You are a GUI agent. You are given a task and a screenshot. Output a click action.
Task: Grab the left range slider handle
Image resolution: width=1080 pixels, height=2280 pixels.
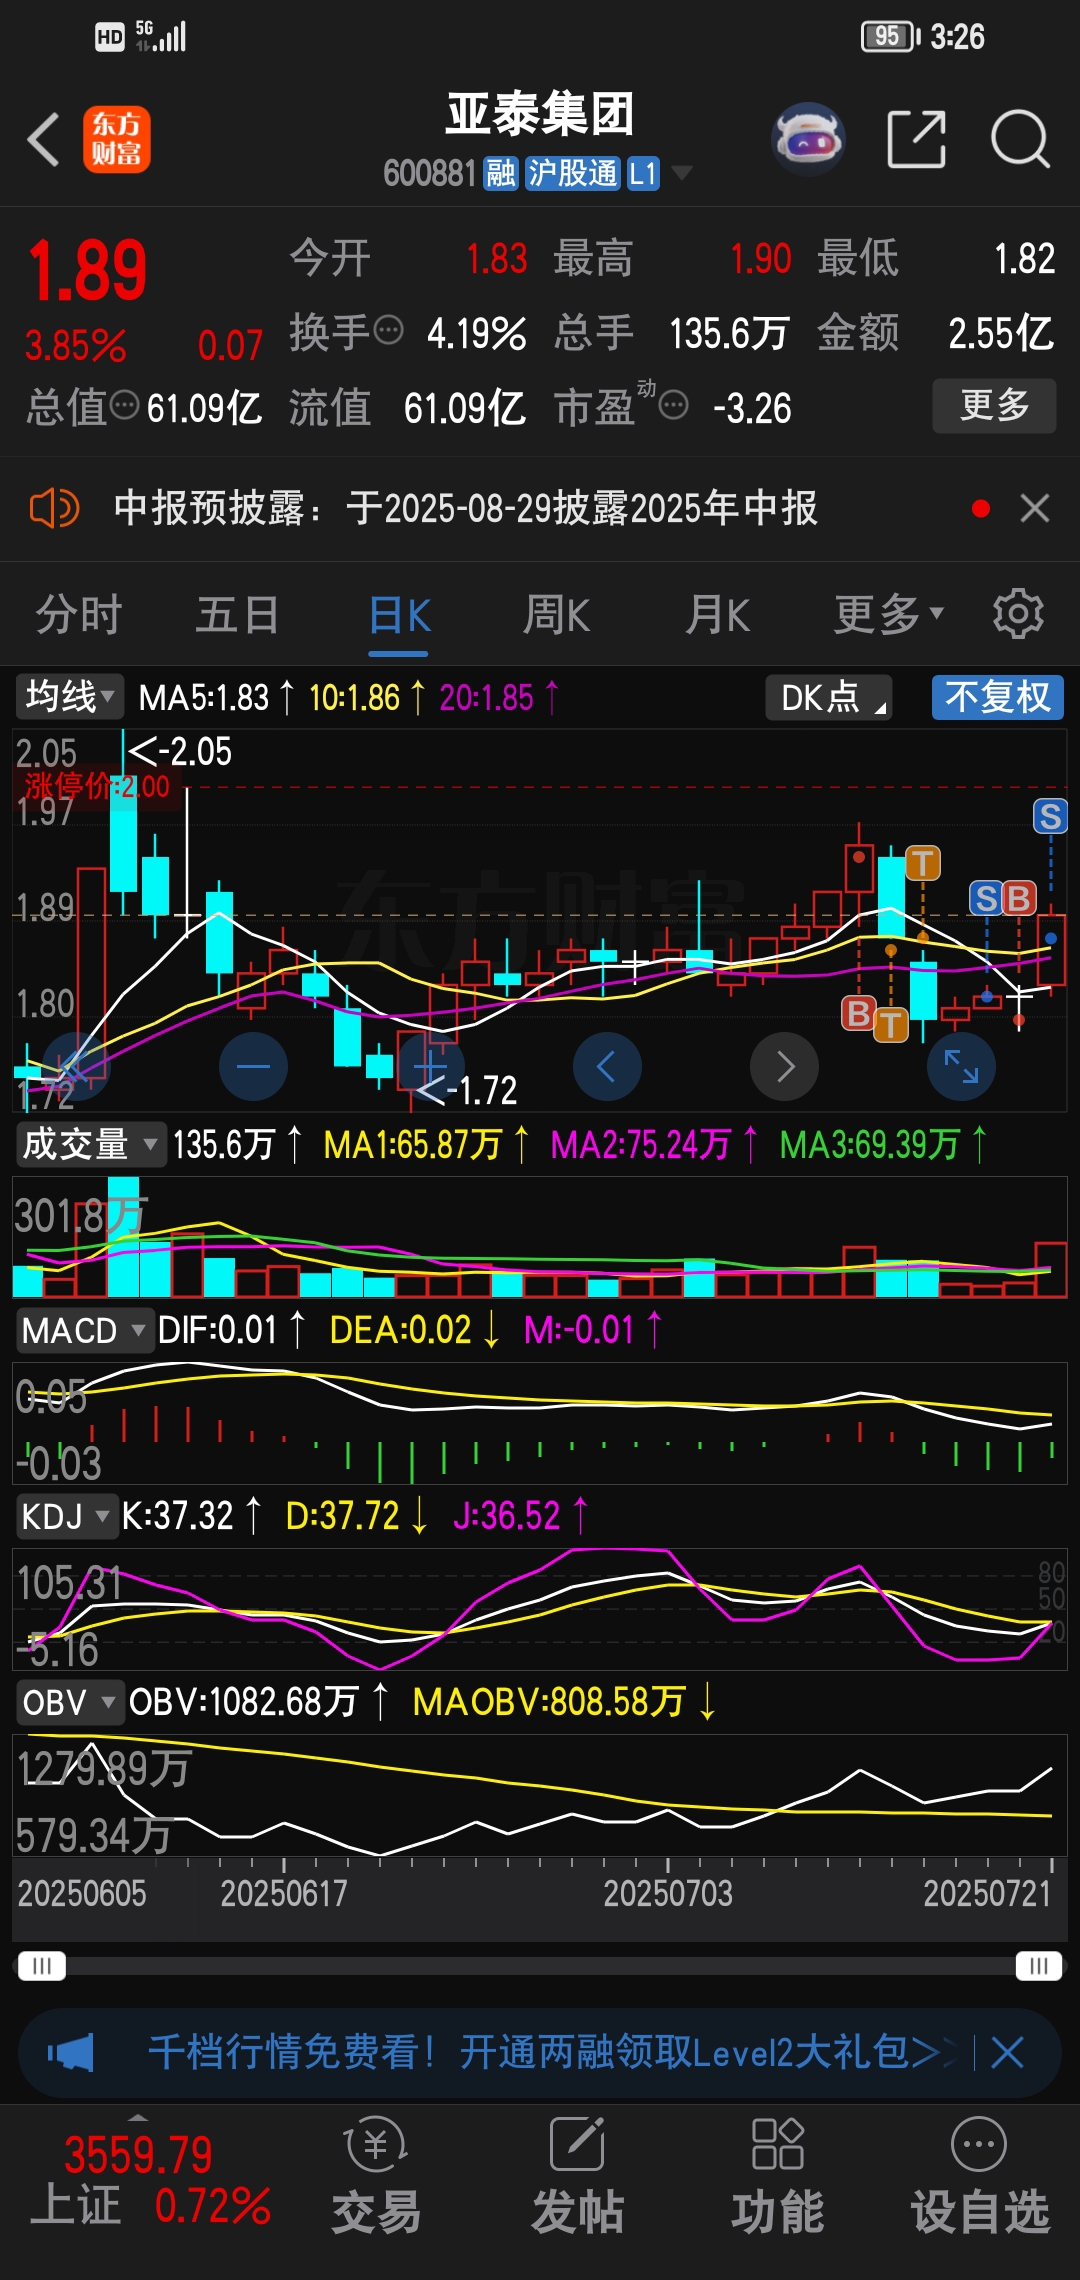tap(41, 1967)
